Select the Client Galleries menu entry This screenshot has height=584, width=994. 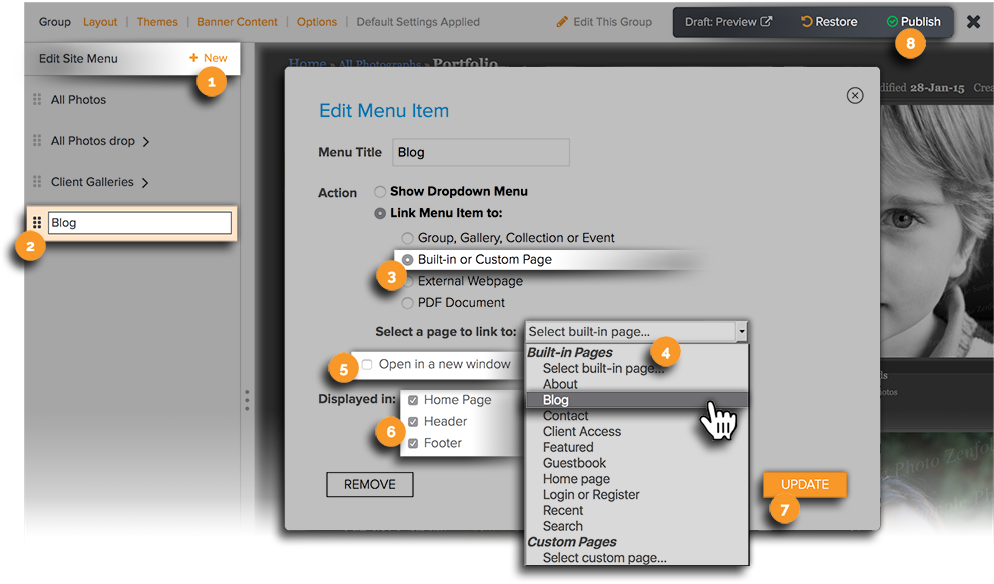click(x=92, y=182)
